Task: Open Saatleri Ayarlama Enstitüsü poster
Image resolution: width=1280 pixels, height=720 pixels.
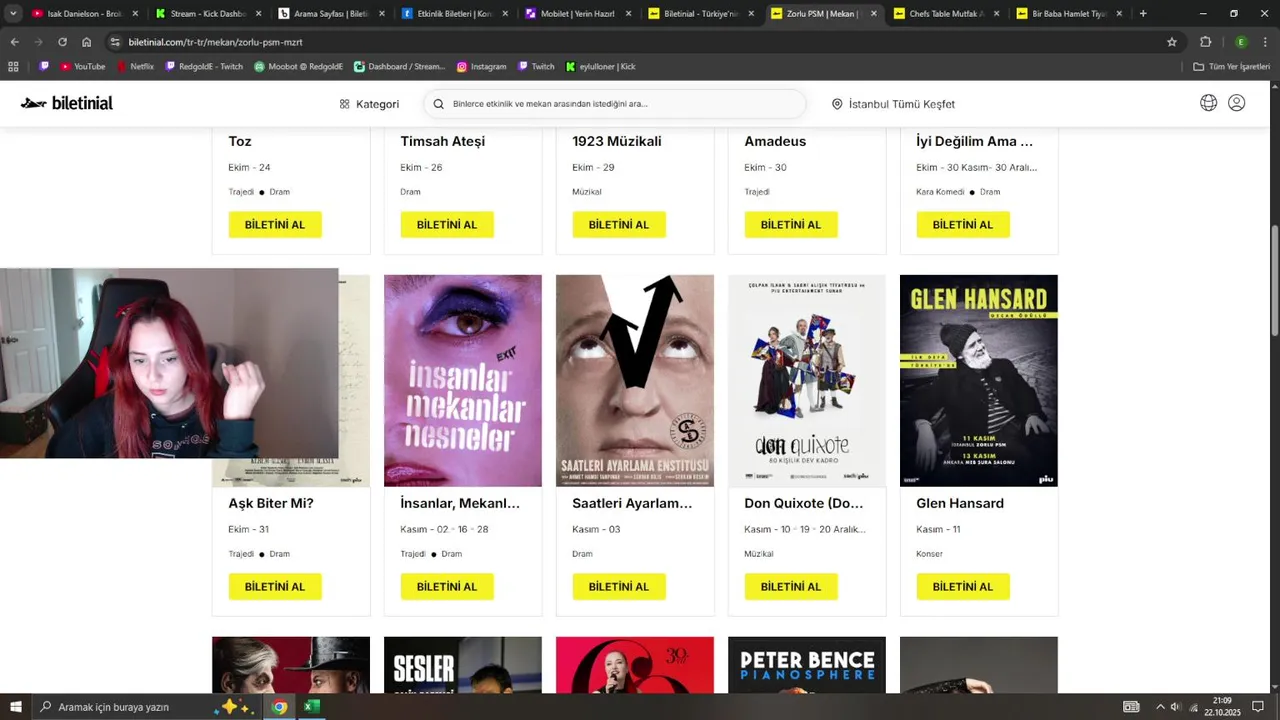Action: click(635, 381)
